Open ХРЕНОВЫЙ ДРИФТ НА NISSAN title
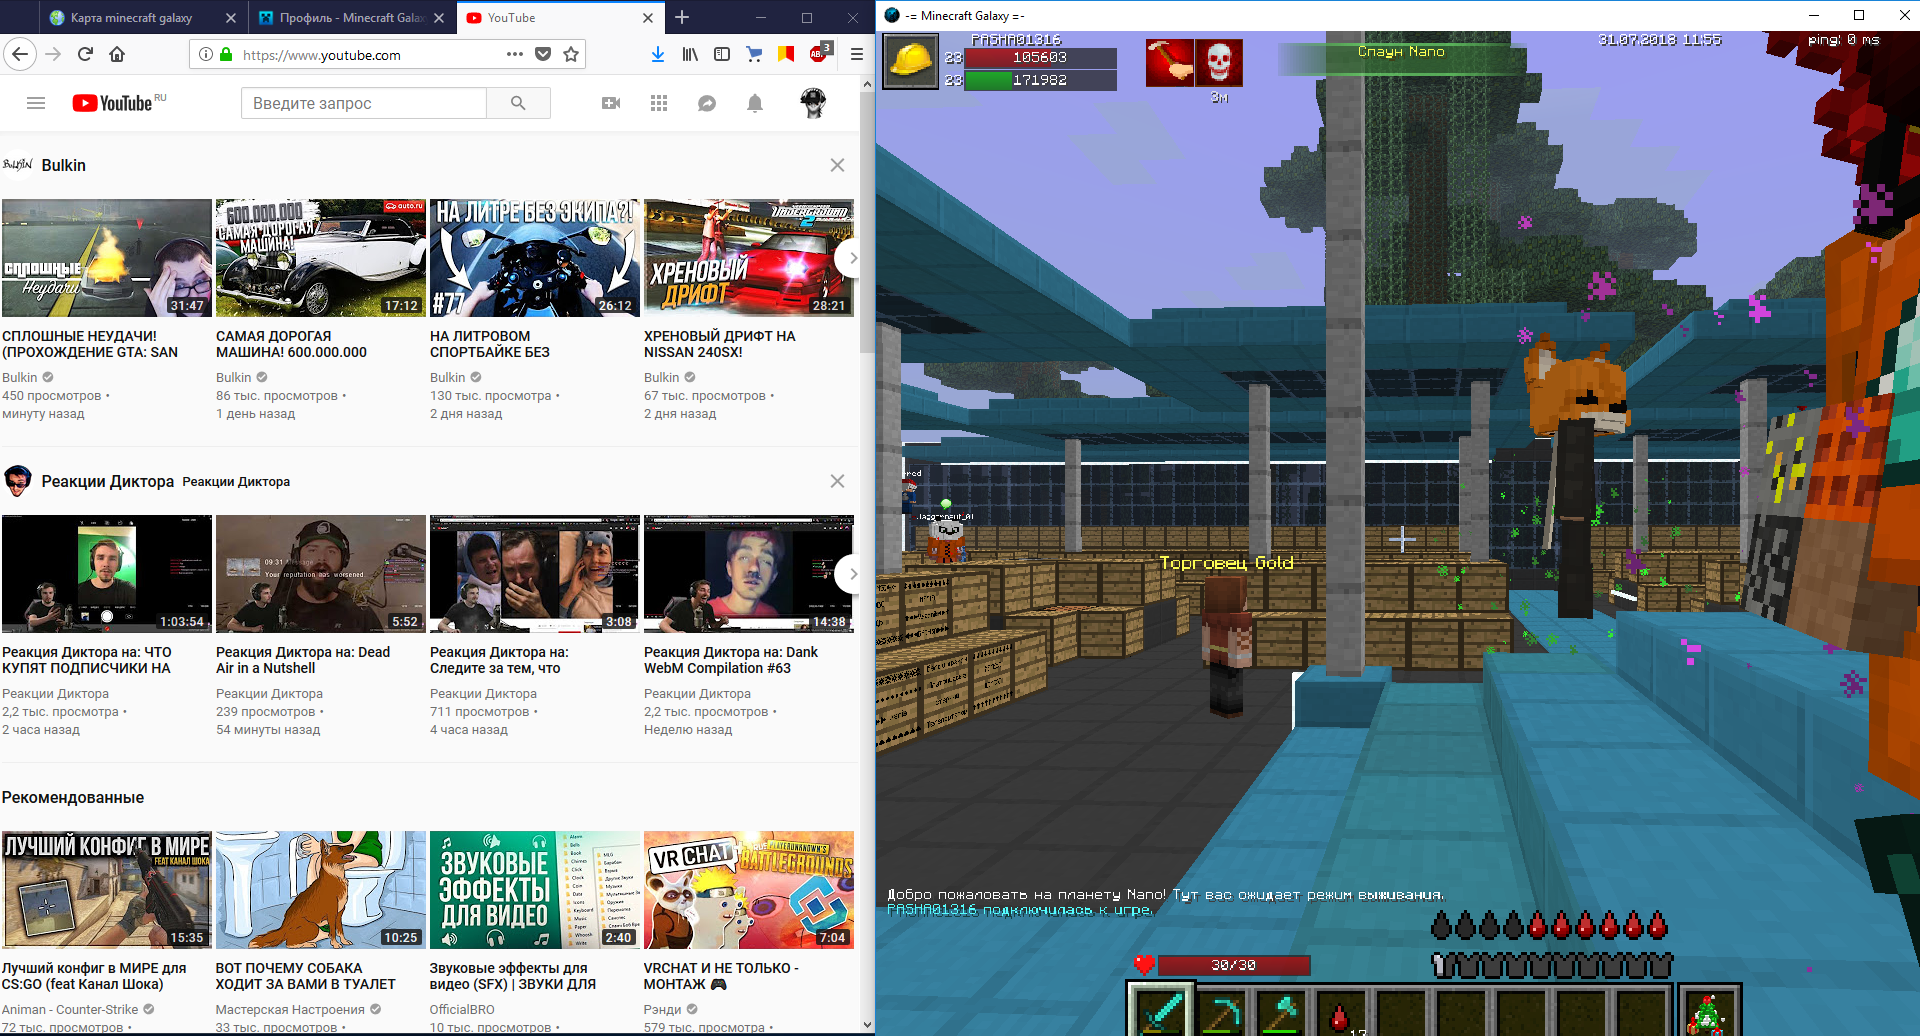Screen dimensions: 1920x1036 click(720, 344)
